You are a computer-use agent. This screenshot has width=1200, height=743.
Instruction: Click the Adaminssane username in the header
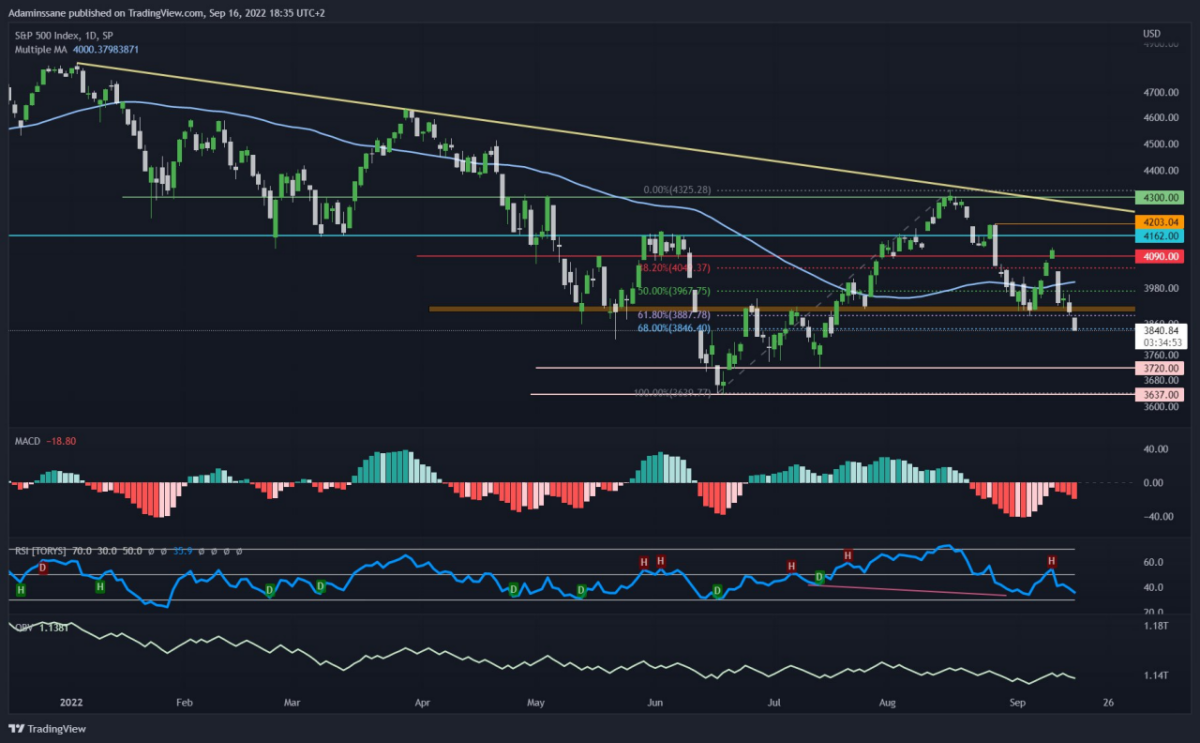coord(35,13)
